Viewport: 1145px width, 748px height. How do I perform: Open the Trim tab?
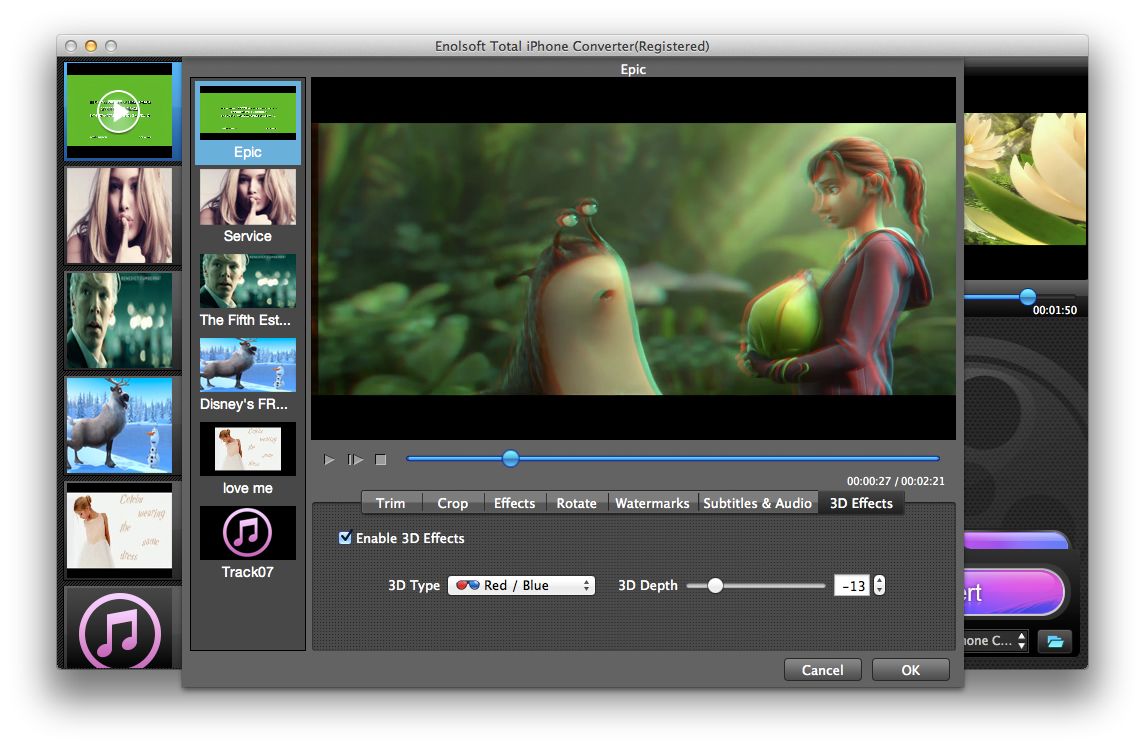pyautogui.click(x=391, y=503)
